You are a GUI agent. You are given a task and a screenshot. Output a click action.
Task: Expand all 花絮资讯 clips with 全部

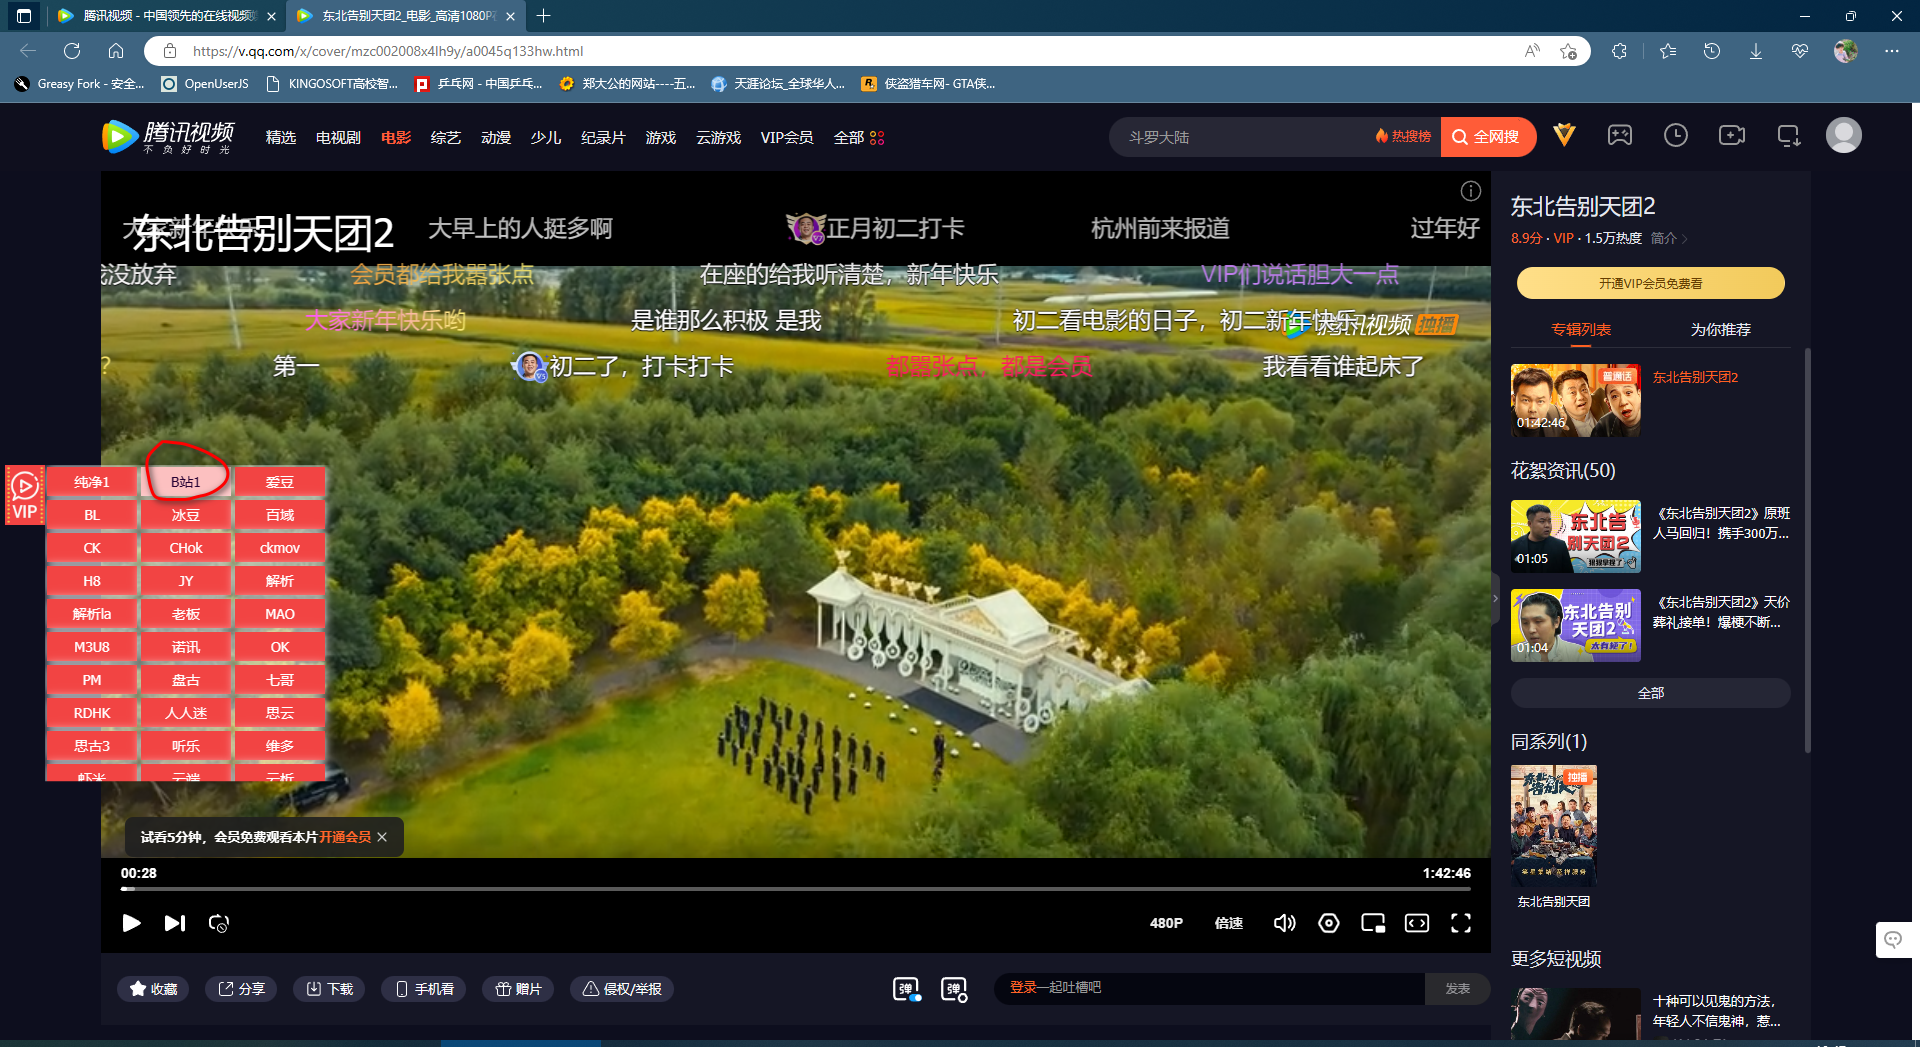pos(1650,693)
